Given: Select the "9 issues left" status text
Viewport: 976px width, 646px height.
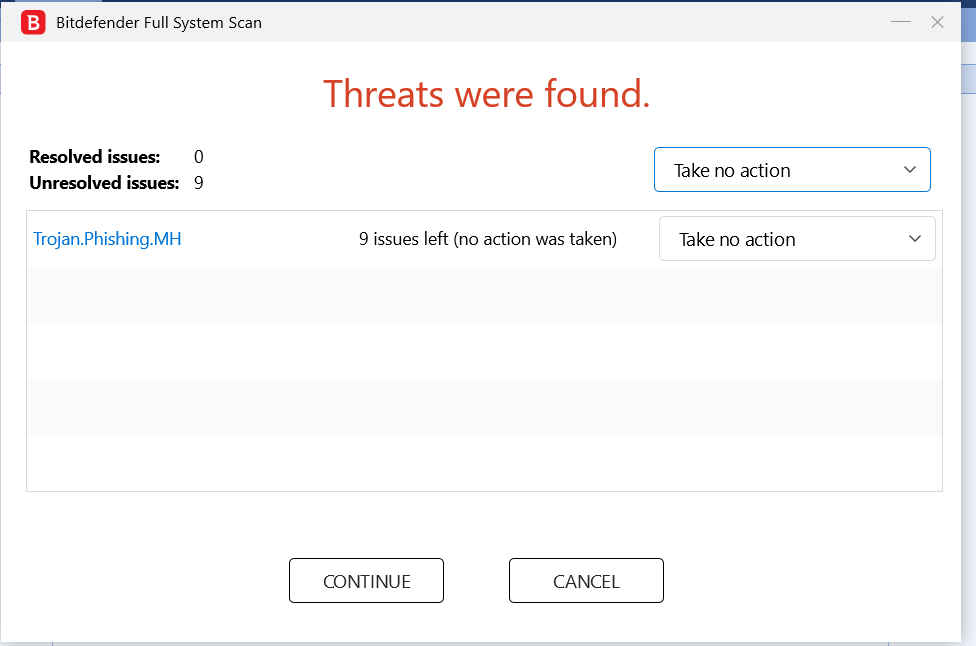Looking at the screenshot, I should tap(487, 239).
